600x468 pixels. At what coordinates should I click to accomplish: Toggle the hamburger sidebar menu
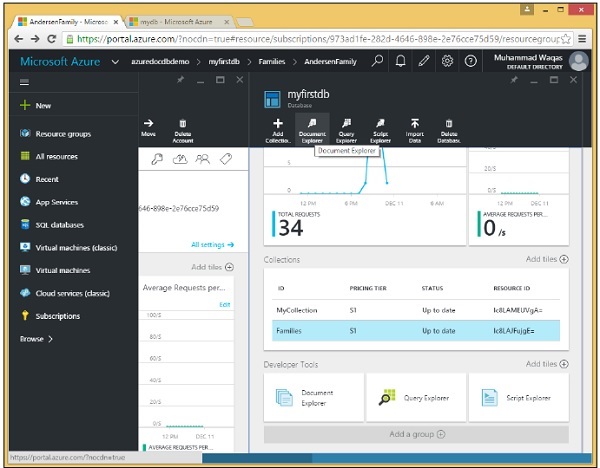[24, 82]
